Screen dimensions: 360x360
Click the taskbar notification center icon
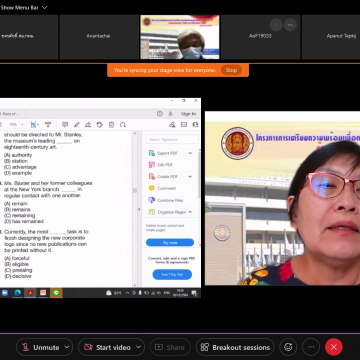194,293
